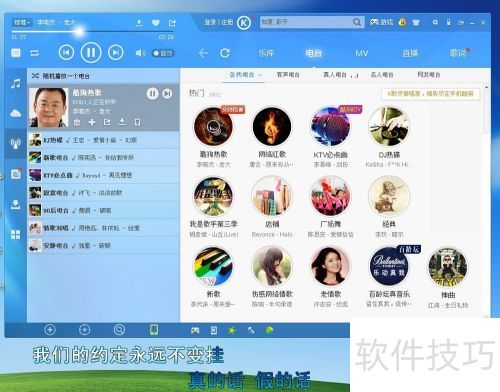Open the DJ热碟 station thumbnail

[389, 127]
